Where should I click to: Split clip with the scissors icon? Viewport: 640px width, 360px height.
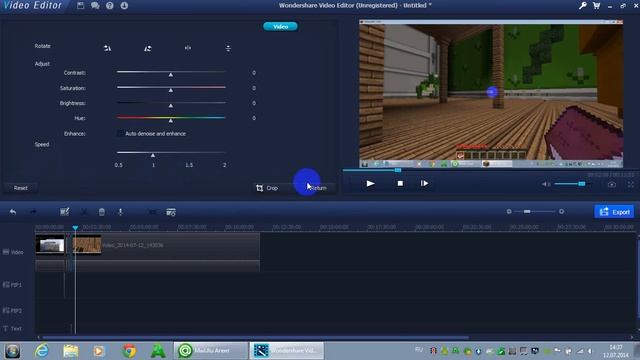[84, 212]
